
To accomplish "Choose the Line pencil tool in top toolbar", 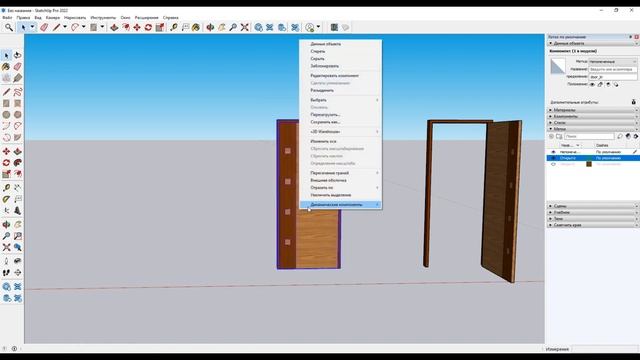I will point(56,27).
